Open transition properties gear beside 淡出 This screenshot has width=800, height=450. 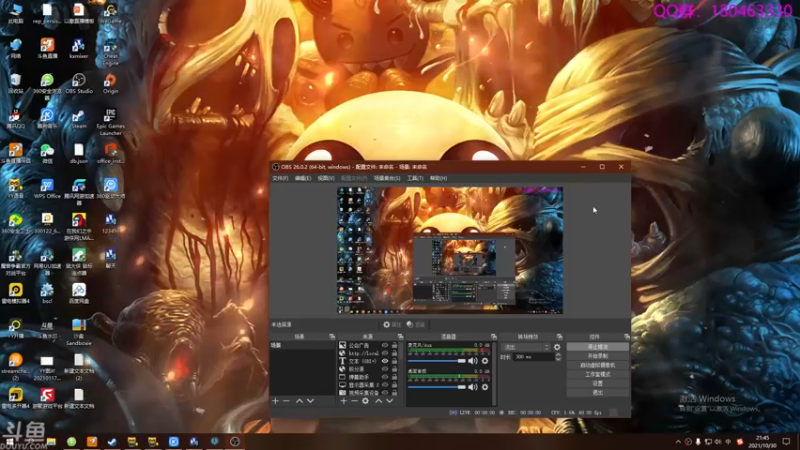click(557, 347)
